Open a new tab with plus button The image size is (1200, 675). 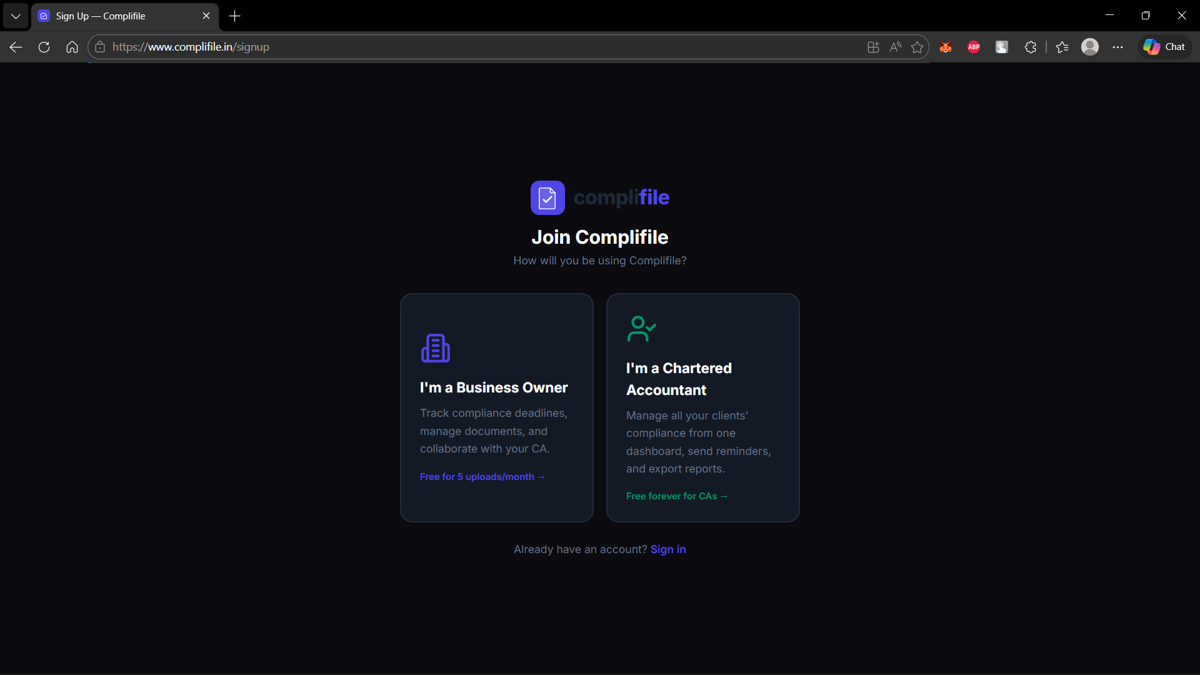[x=235, y=16]
